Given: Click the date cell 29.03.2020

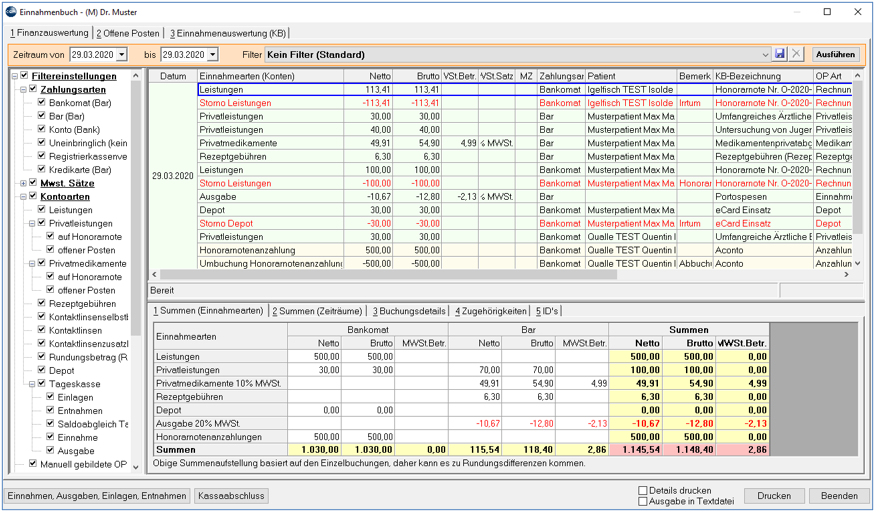Looking at the screenshot, I should pyautogui.click(x=173, y=176).
